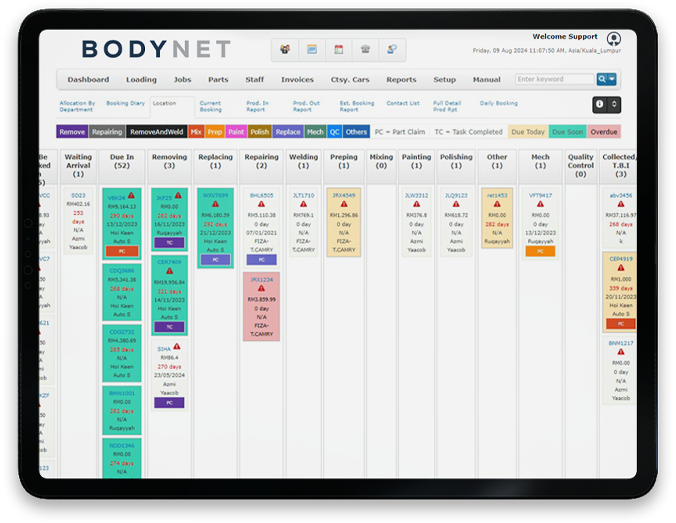
Task: Open the customers group icon in top toolbar
Action: 285,49
